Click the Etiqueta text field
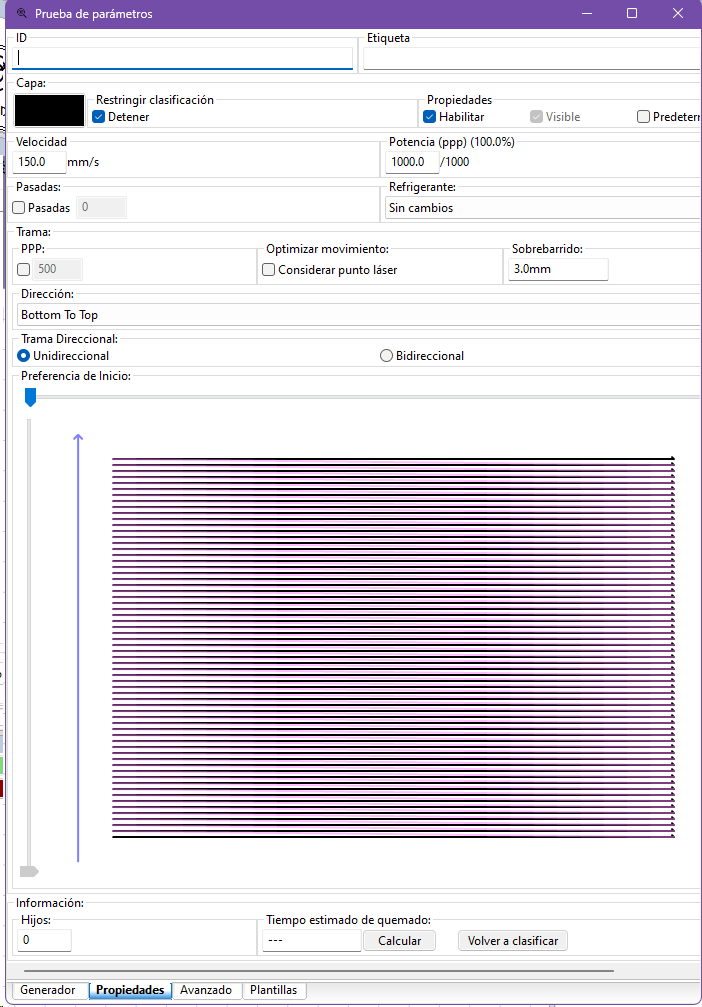 click(532, 58)
